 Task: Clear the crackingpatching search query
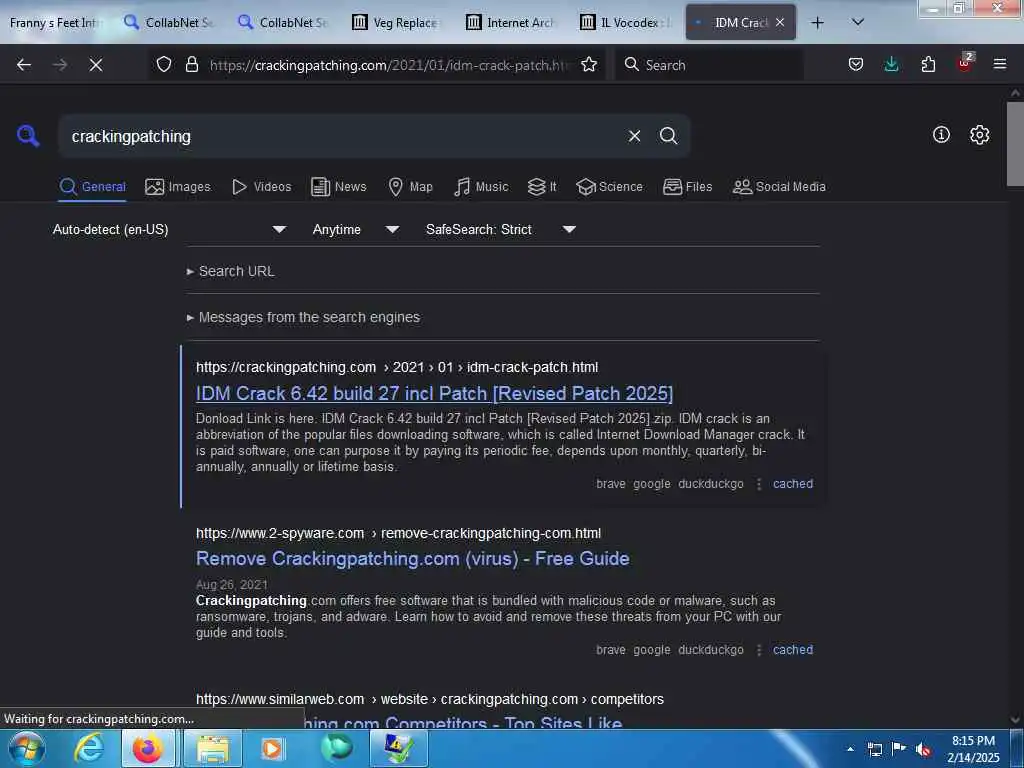tap(634, 136)
